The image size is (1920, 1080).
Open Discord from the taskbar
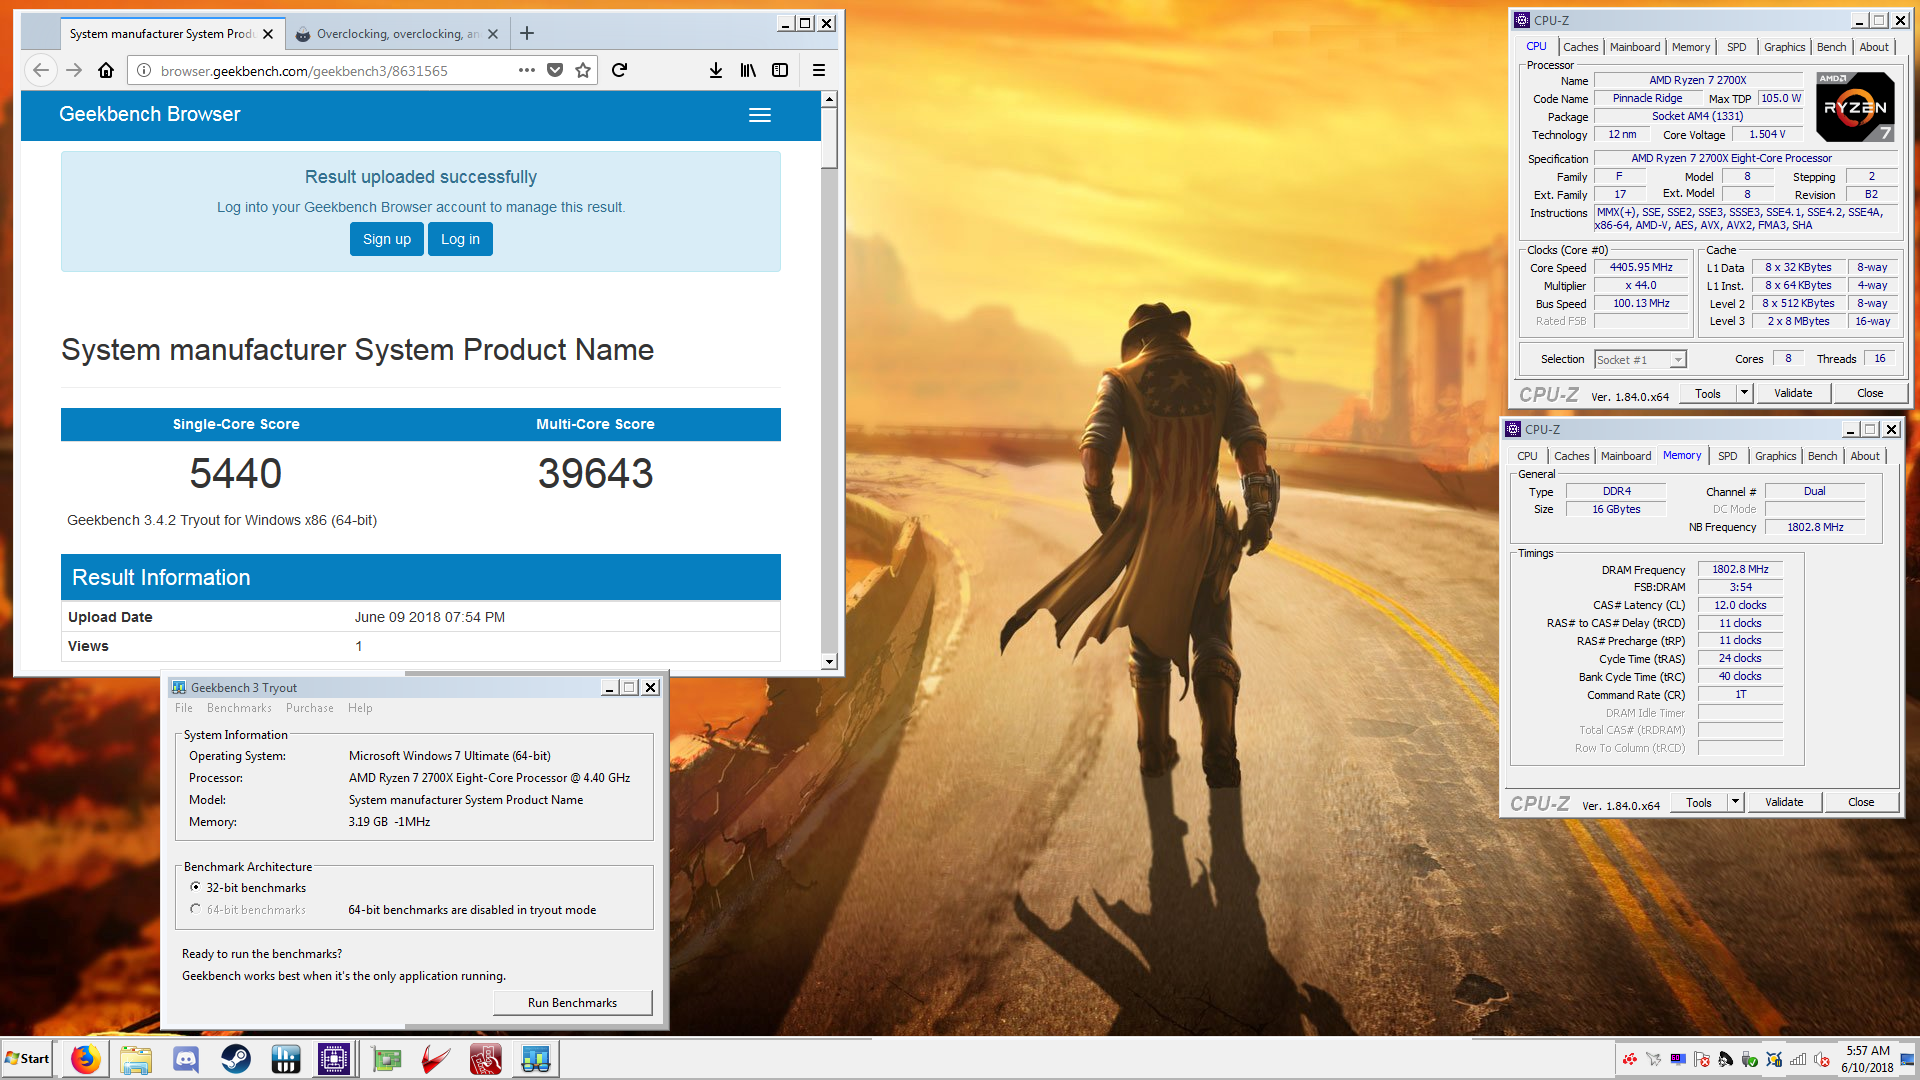coord(186,1059)
